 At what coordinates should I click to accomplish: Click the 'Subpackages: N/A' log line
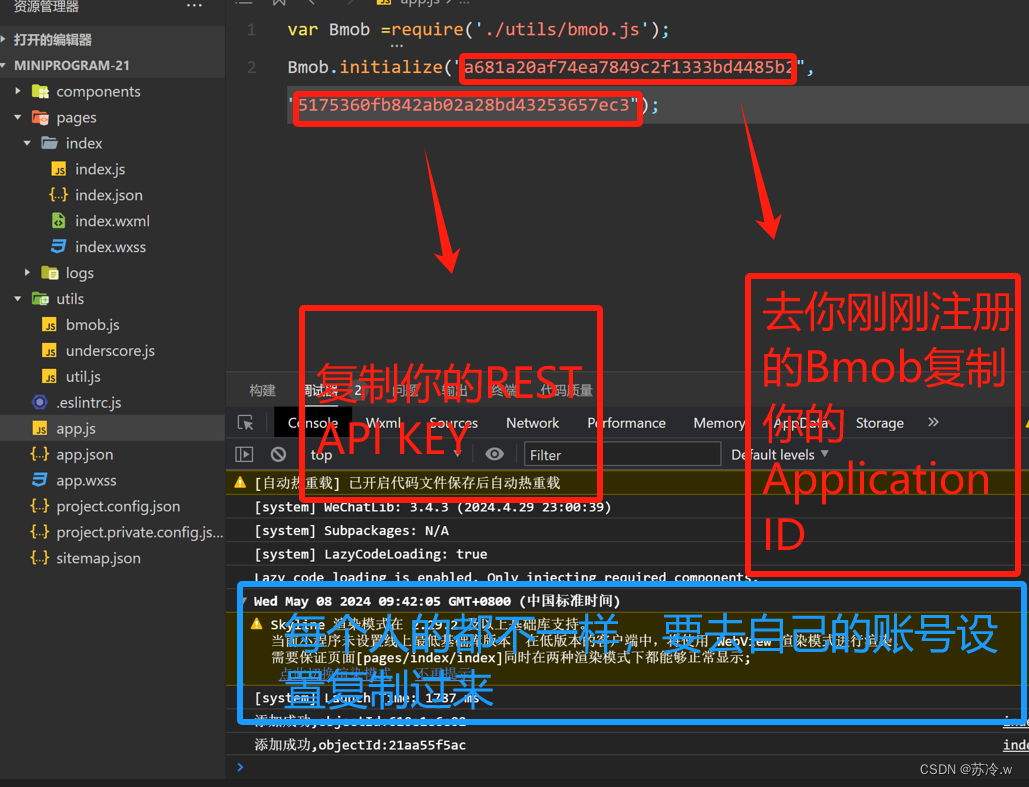point(352,530)
